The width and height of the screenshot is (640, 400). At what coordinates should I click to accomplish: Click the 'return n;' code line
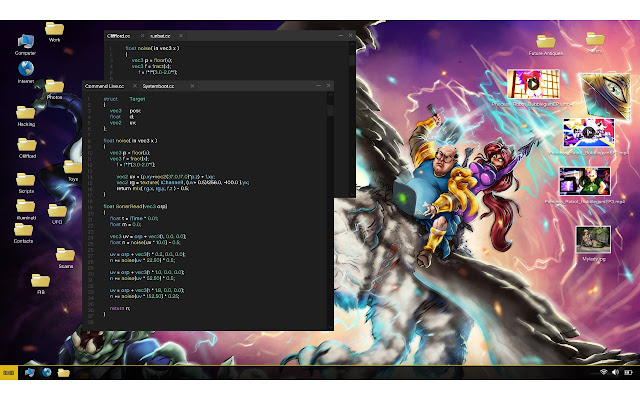(120, 308)
